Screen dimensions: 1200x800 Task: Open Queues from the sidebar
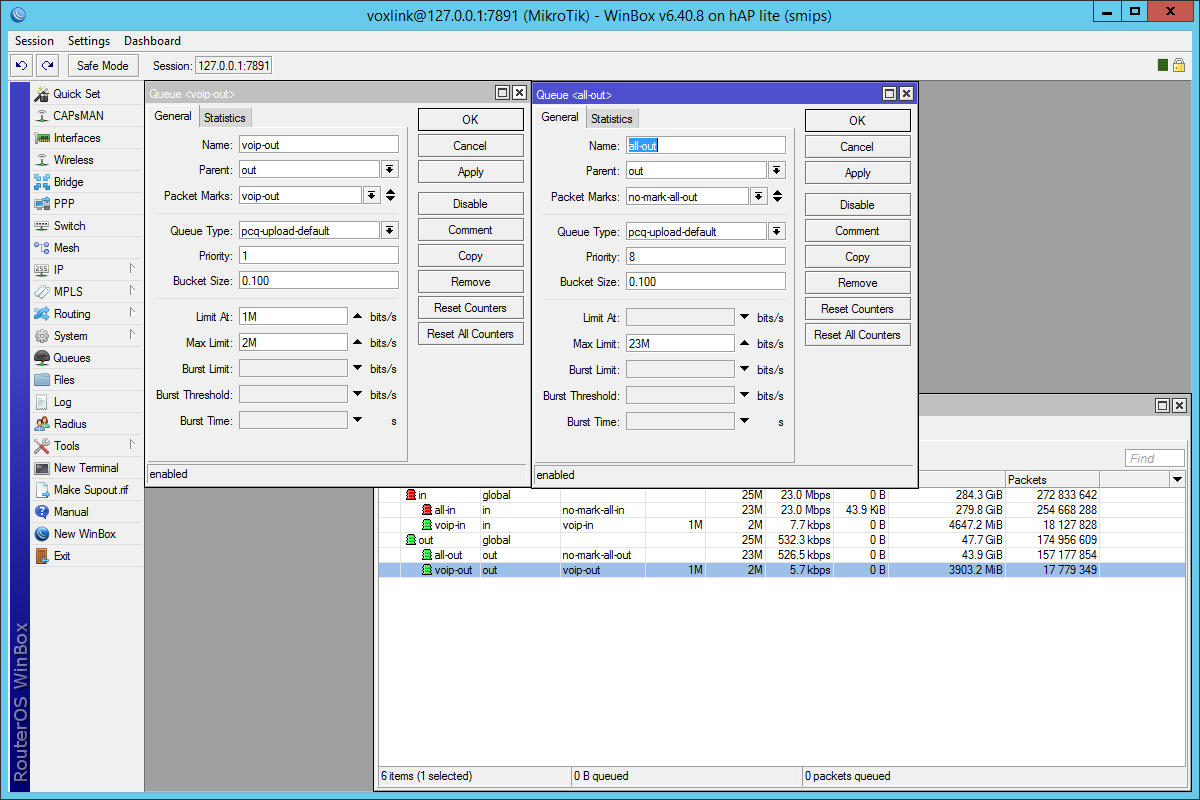coord(72,358)
